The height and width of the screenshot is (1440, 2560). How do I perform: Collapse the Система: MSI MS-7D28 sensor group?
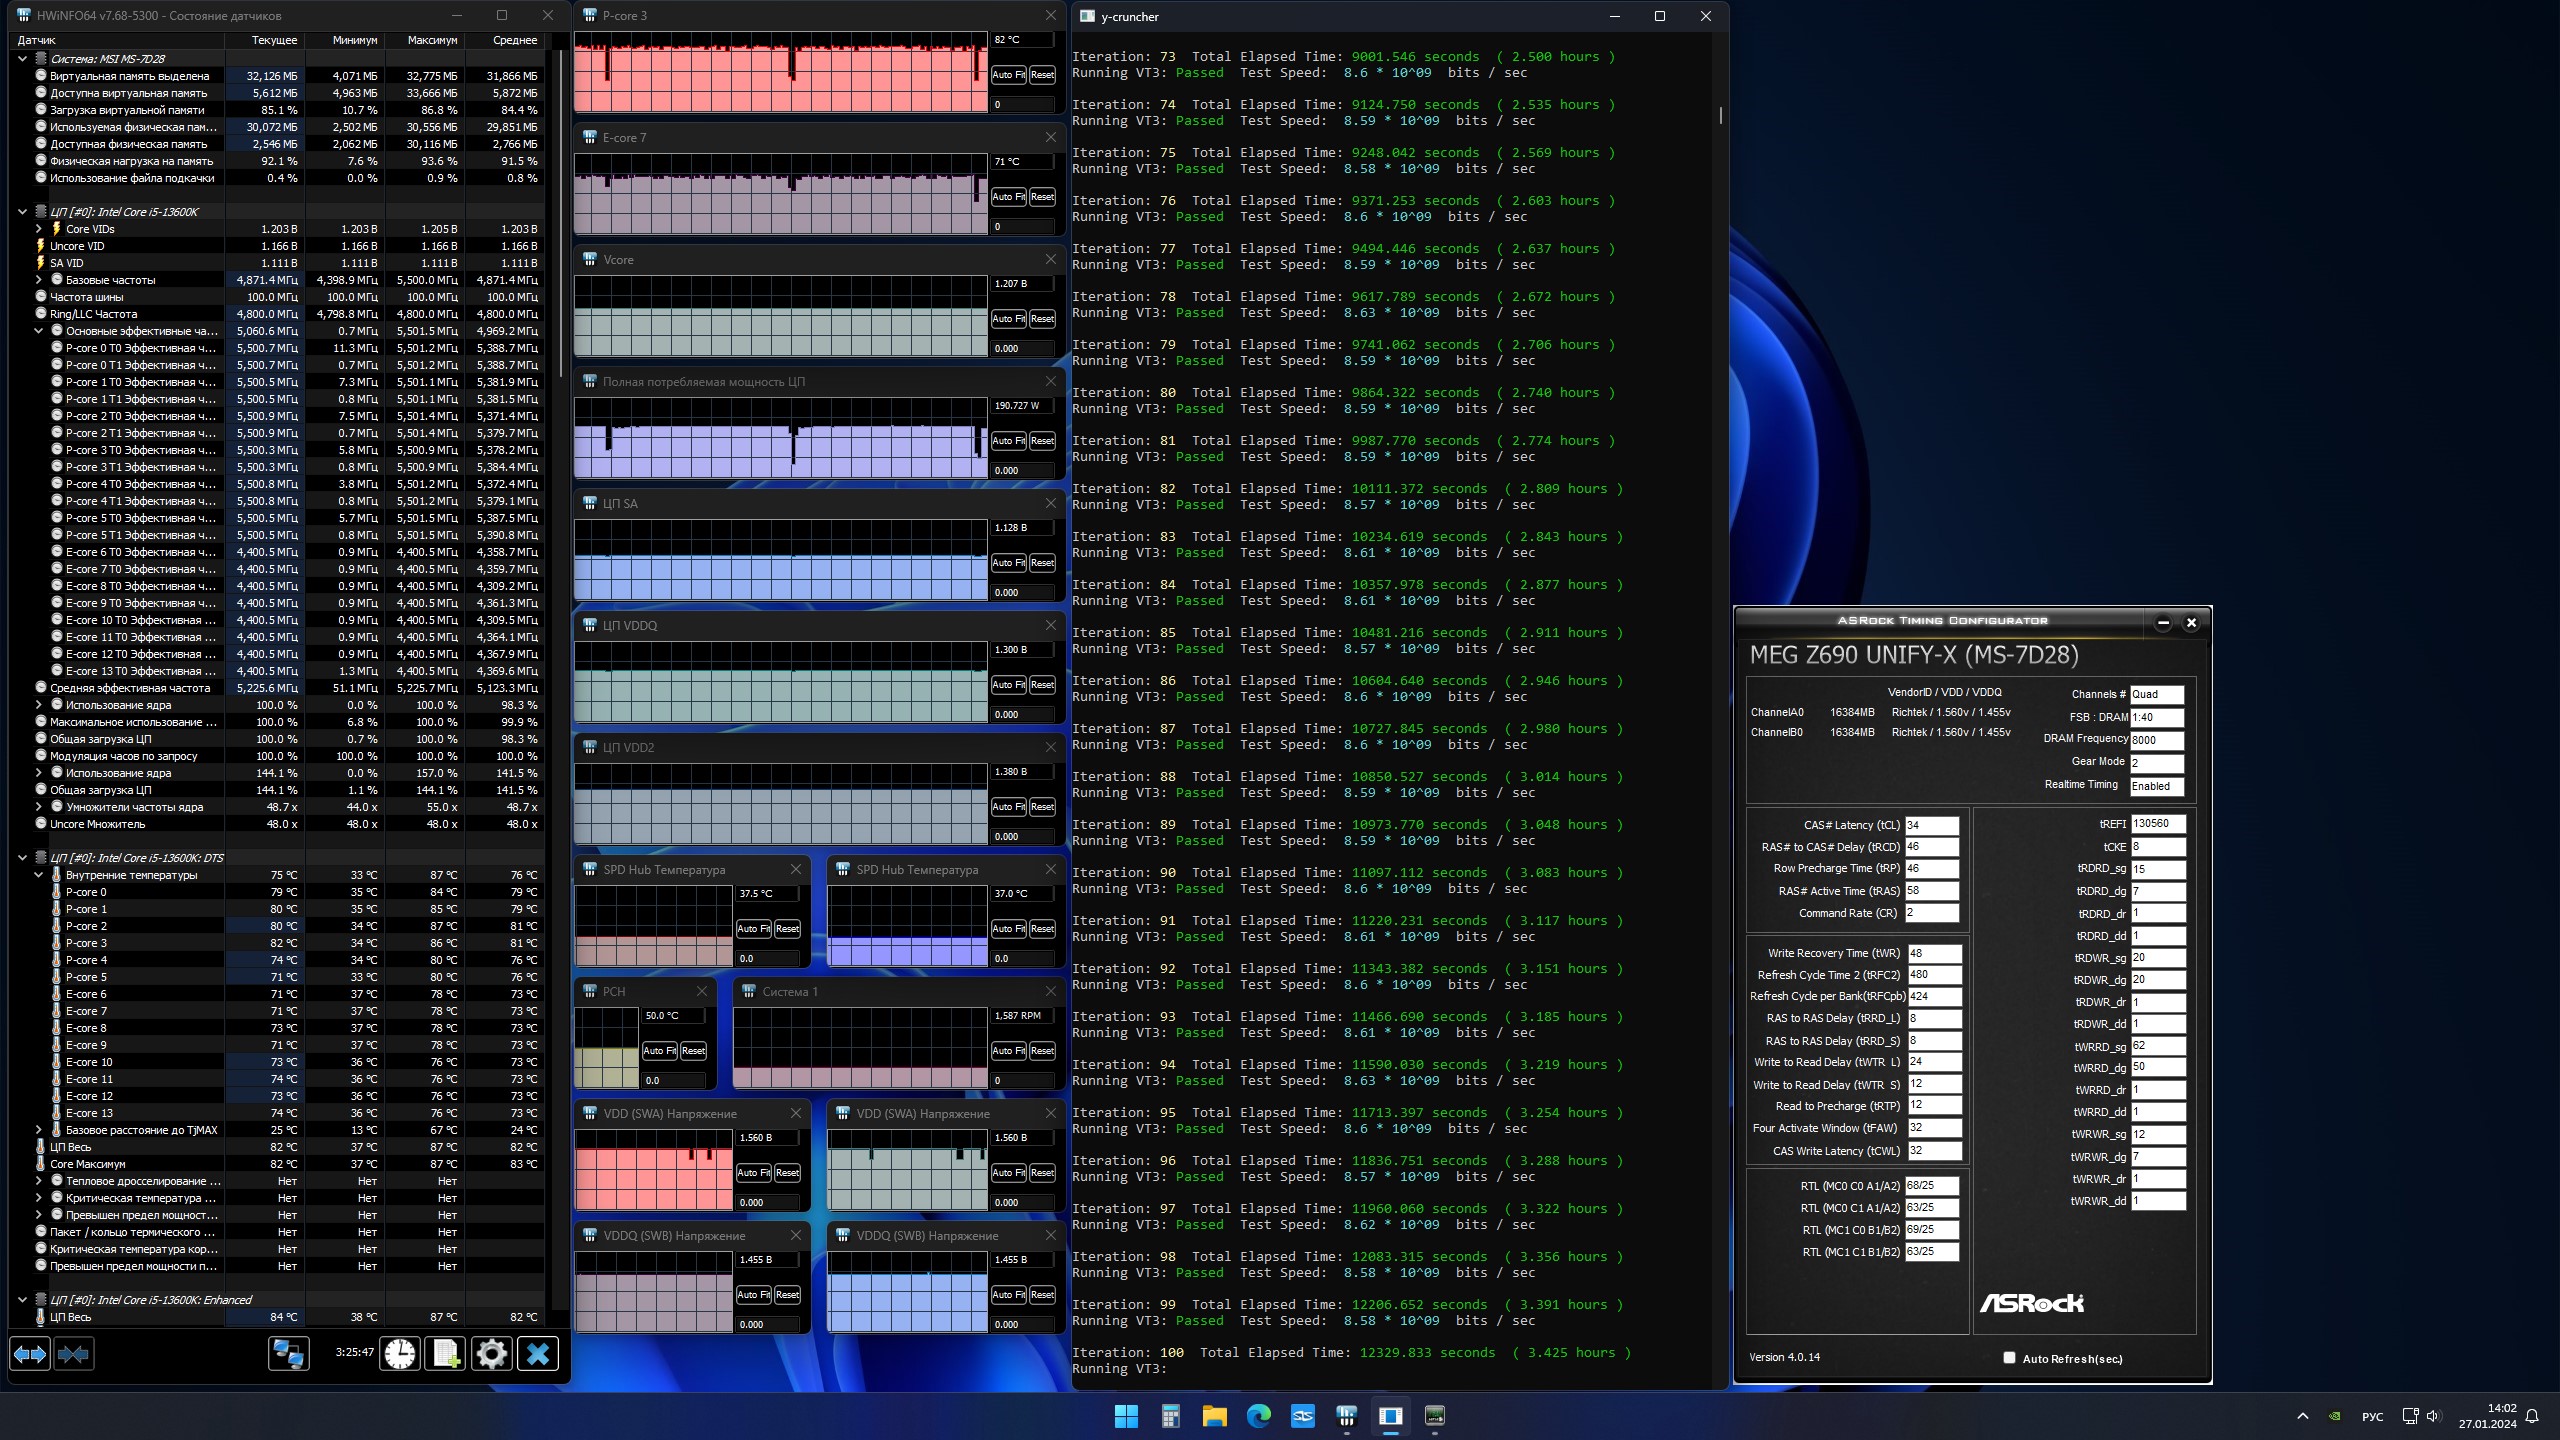[x=22, y=59]
